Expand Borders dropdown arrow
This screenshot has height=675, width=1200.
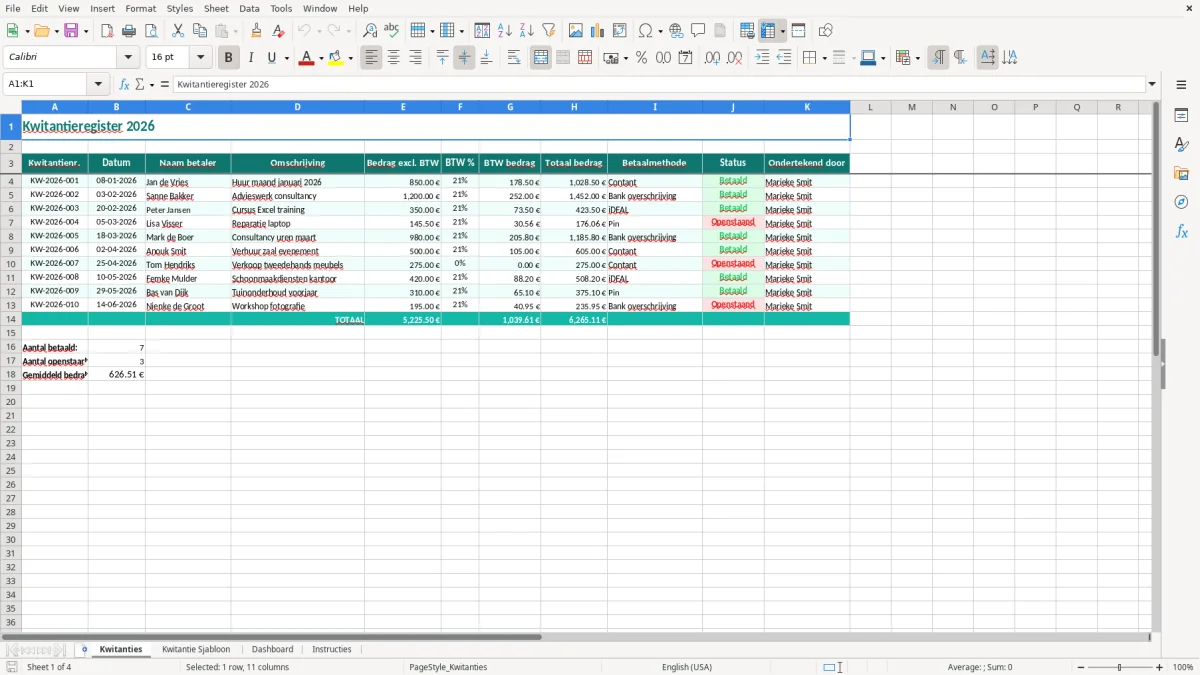pyautogui.click(x=824, y=58)
